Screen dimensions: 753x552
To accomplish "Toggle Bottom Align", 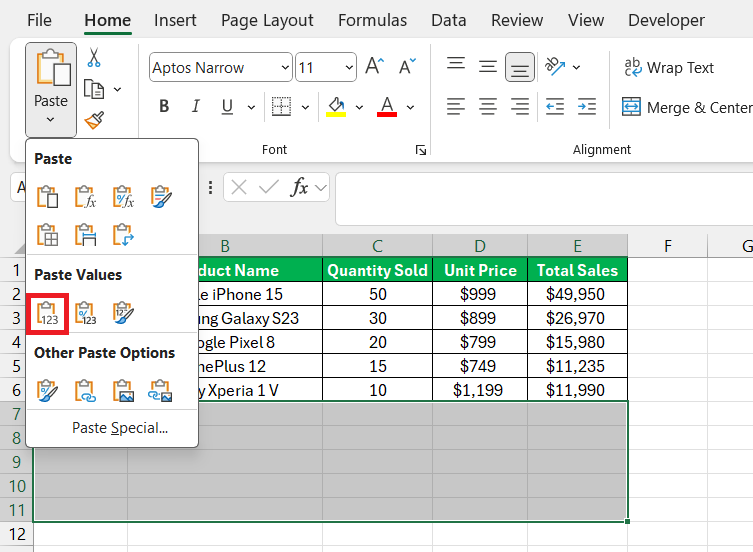I will [520, 67].
